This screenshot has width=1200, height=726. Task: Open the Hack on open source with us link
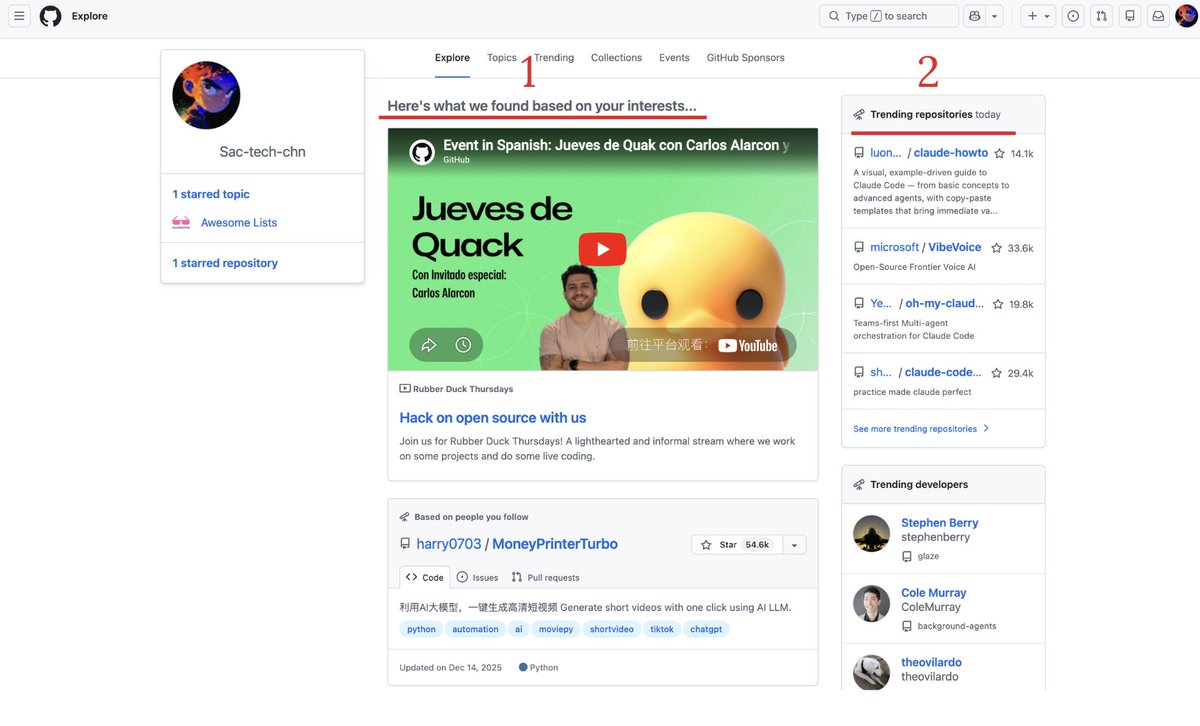[x=493, y=418]
